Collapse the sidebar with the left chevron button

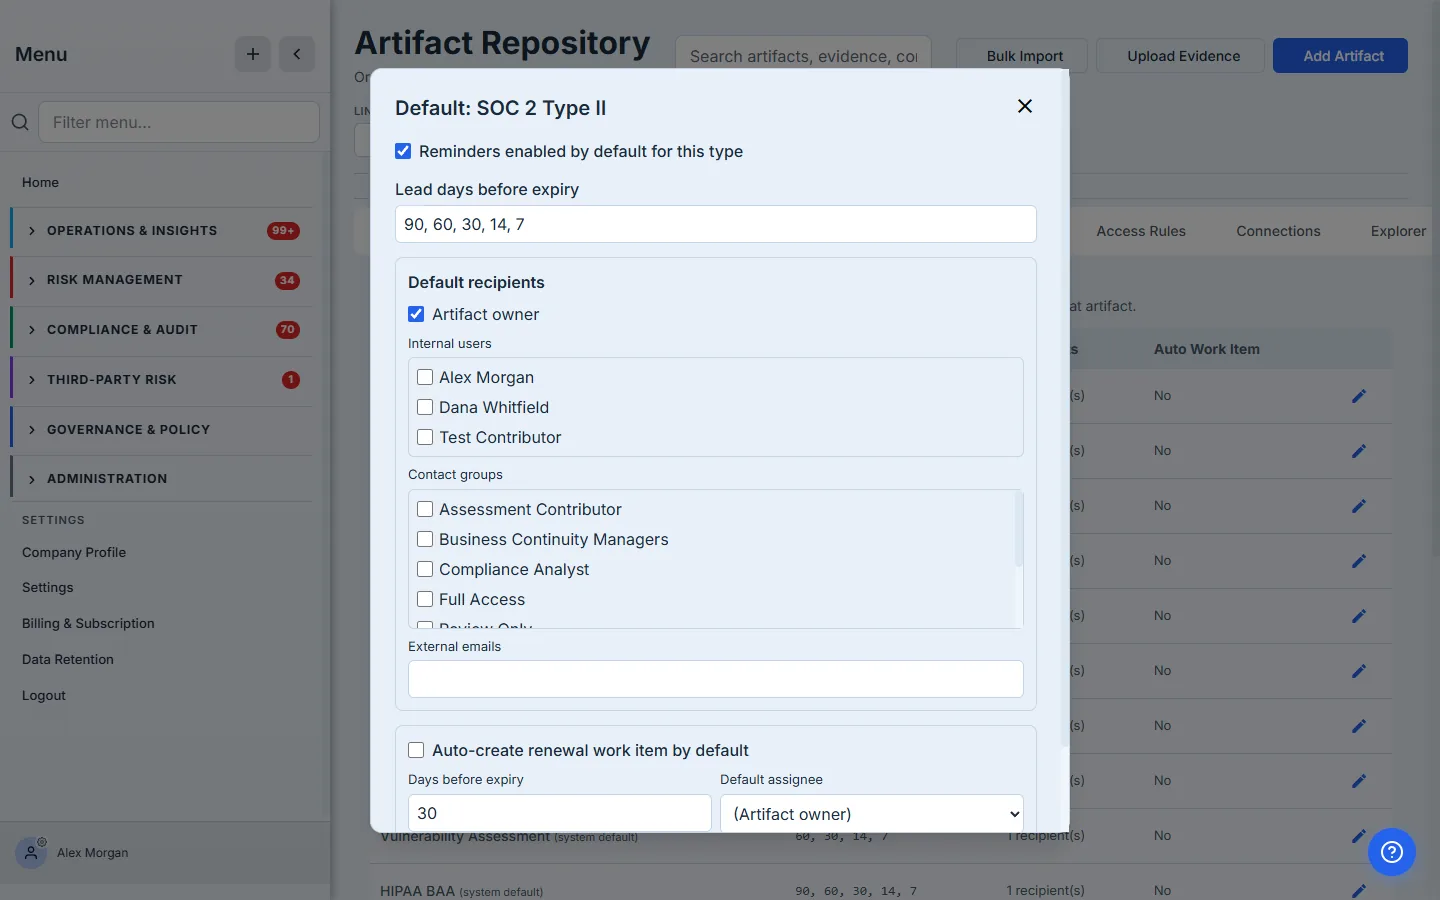click(x=297, y=54)
